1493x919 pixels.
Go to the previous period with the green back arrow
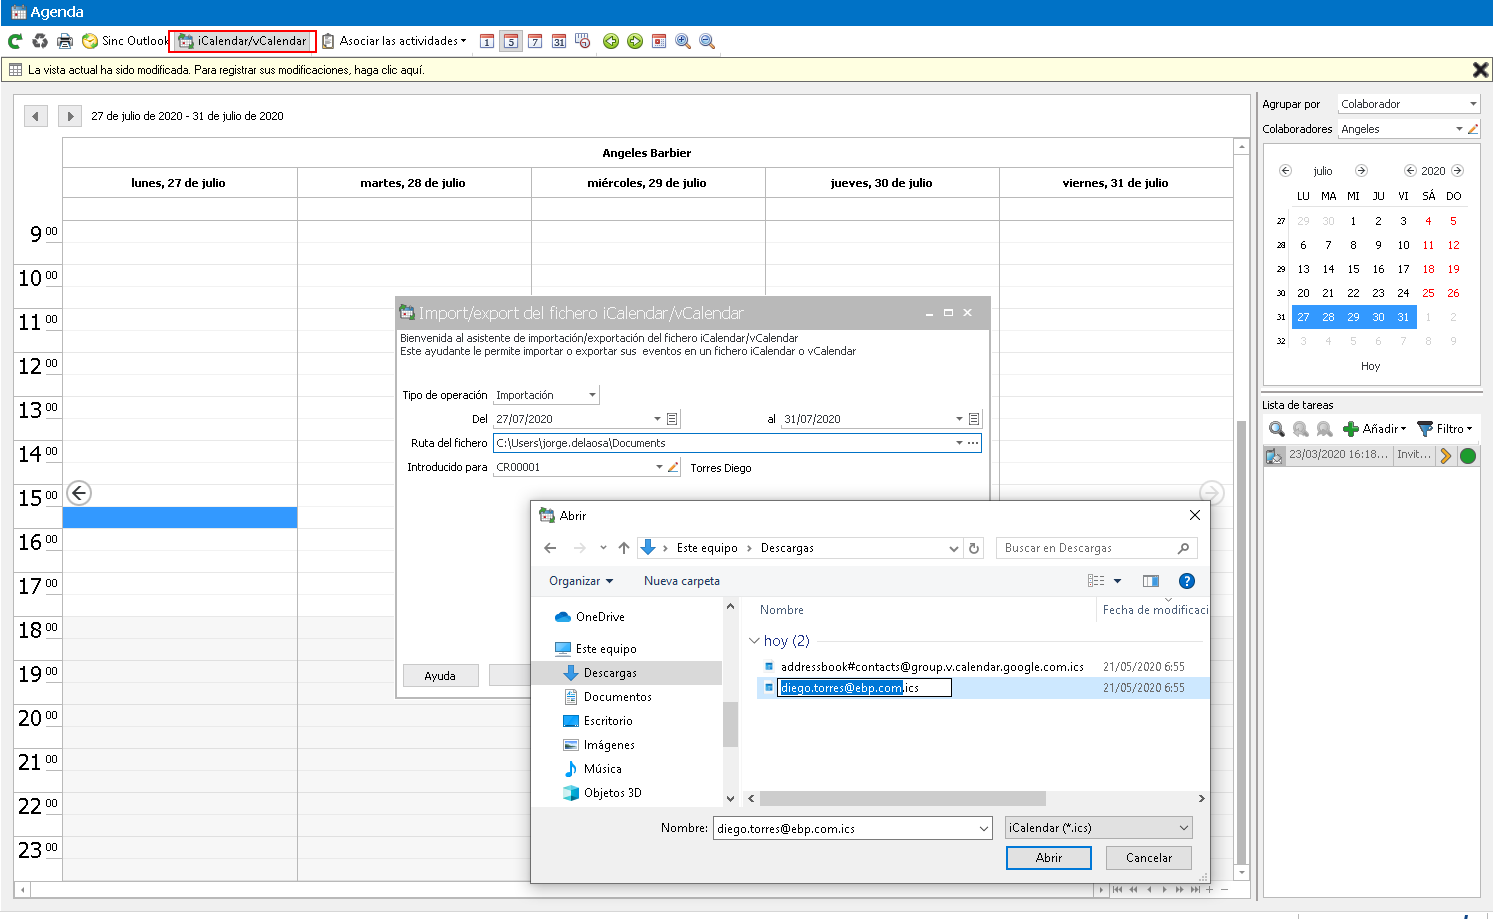click(x=611, y=41)
